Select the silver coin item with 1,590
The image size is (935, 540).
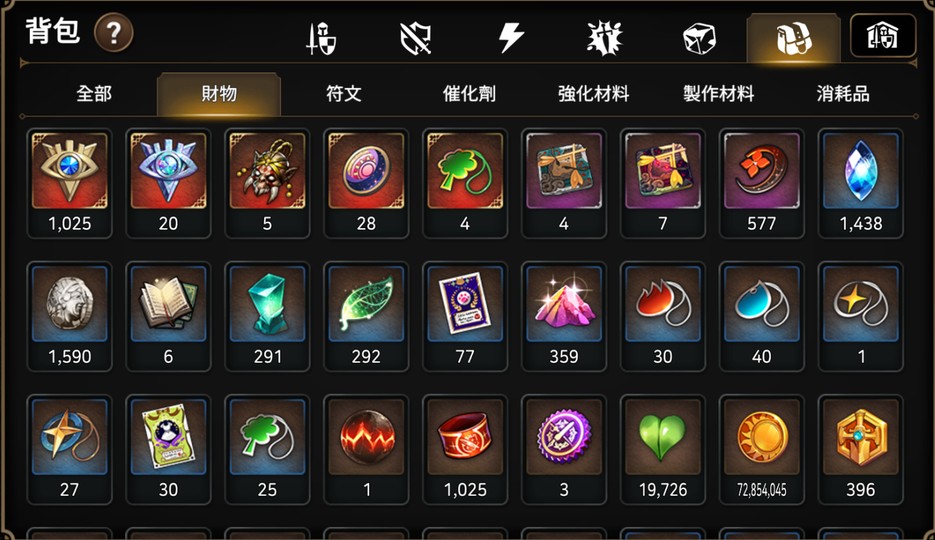coord(70,316)
